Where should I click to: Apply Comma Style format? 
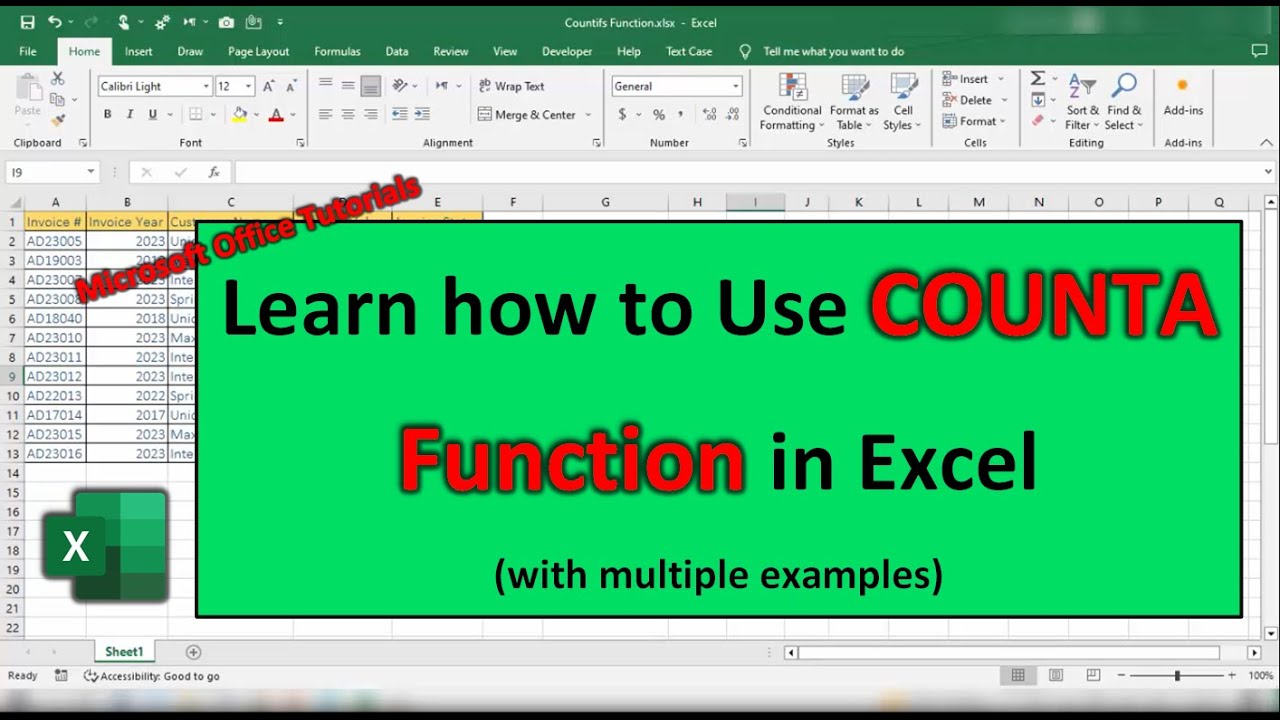(x=681, y=114)
